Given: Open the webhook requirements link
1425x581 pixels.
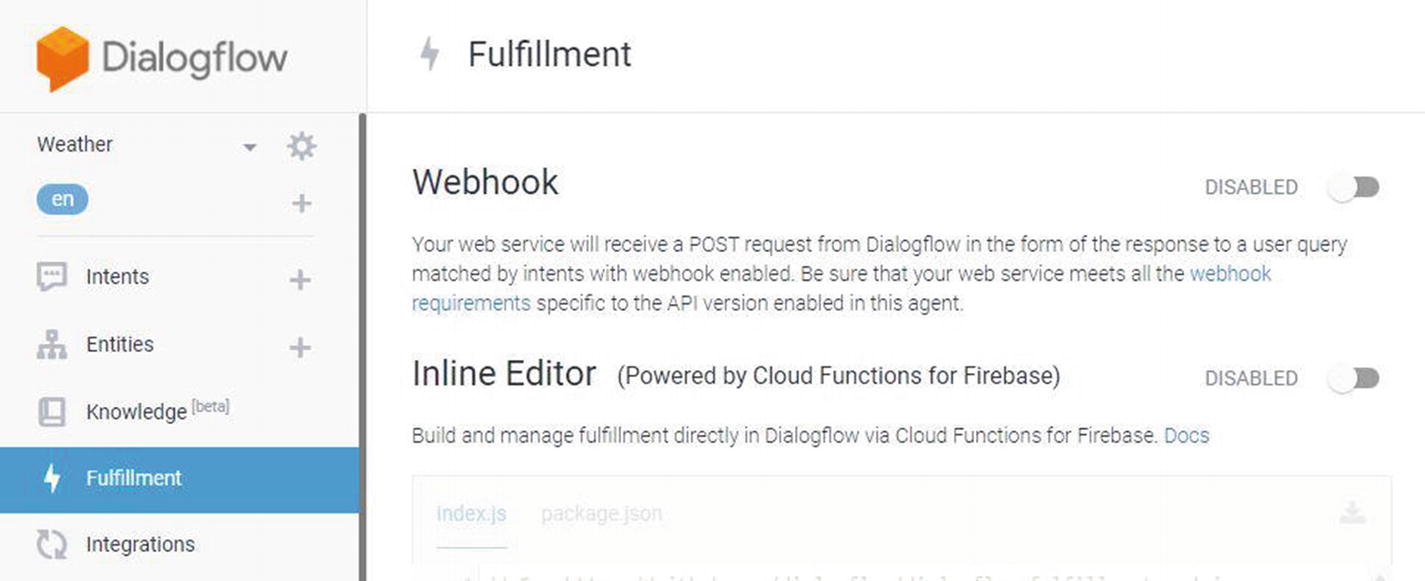Looking at the screenshot, I should point(841,288).
